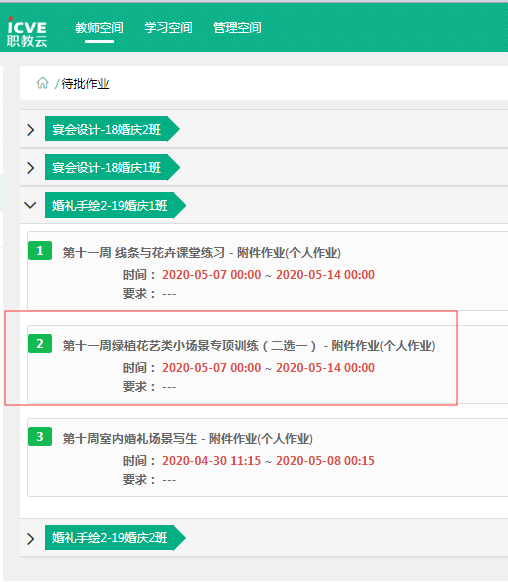This screenshot has height=582, width=508.
Task: Open 第十一周 线条与花卉课堂练习 assignment
Action: [201, 253]
